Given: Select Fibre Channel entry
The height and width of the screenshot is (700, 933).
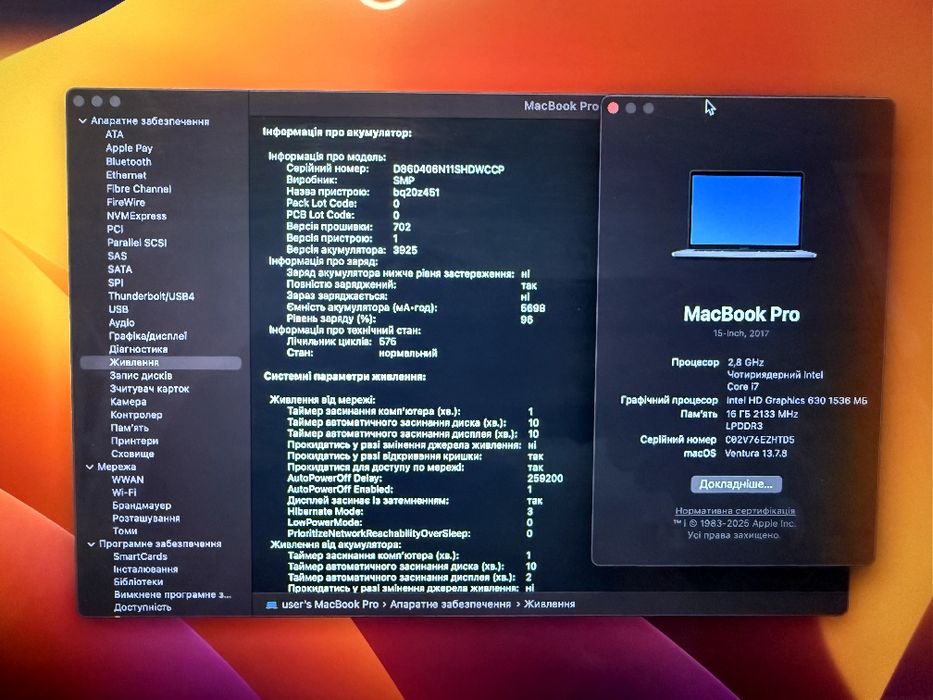Looking at the screenshot, I should [x=139, y=189].
